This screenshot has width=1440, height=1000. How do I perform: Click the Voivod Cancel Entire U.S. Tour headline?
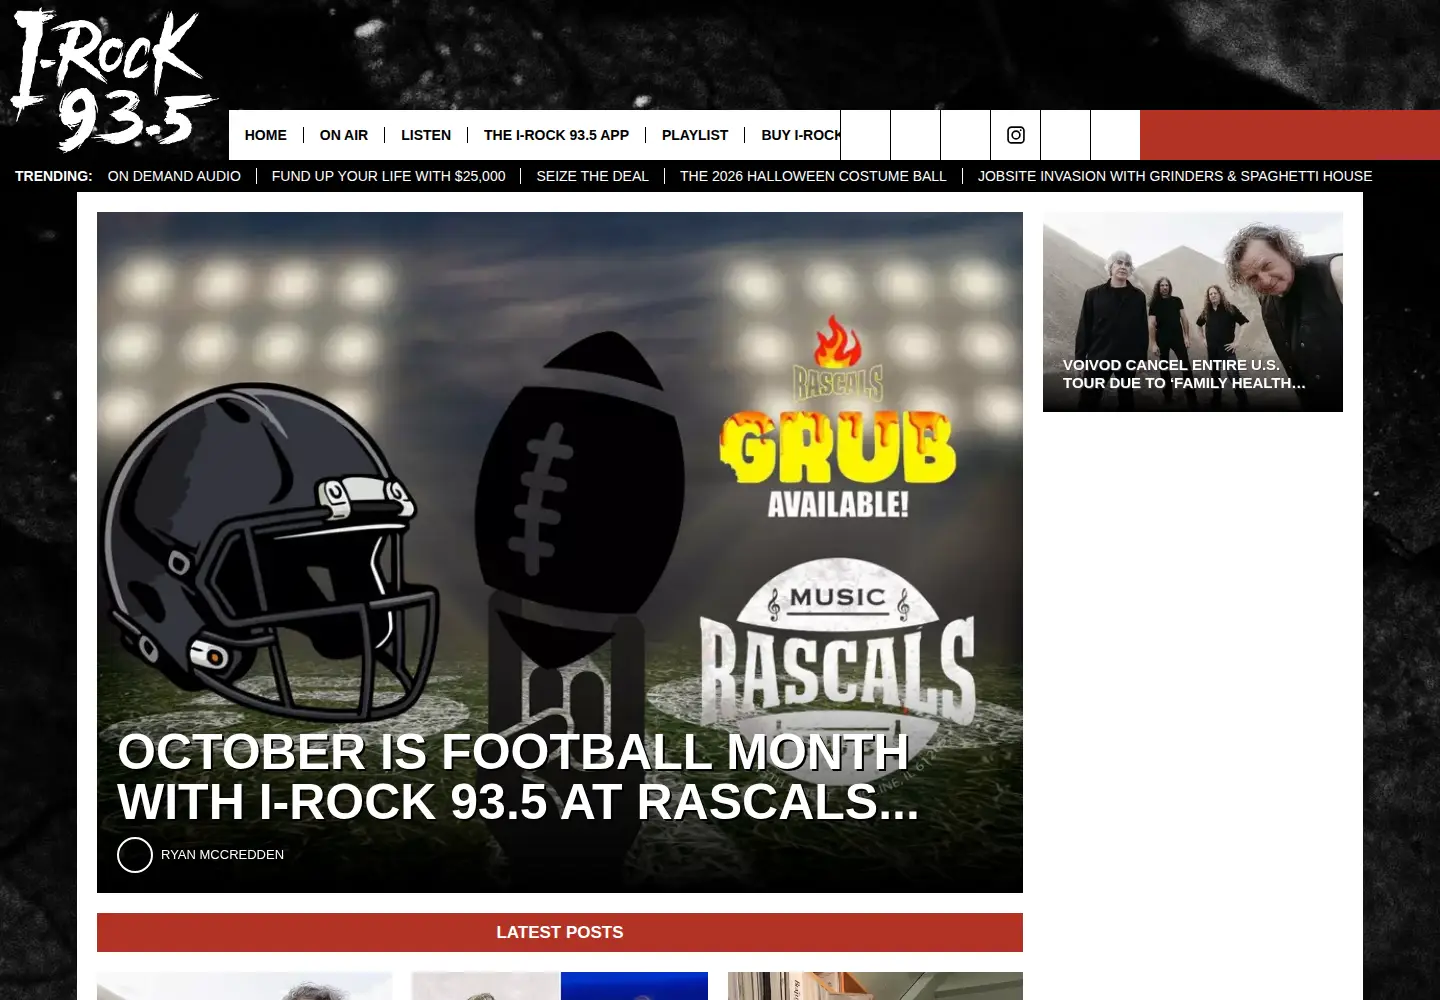pos(1184,374)
